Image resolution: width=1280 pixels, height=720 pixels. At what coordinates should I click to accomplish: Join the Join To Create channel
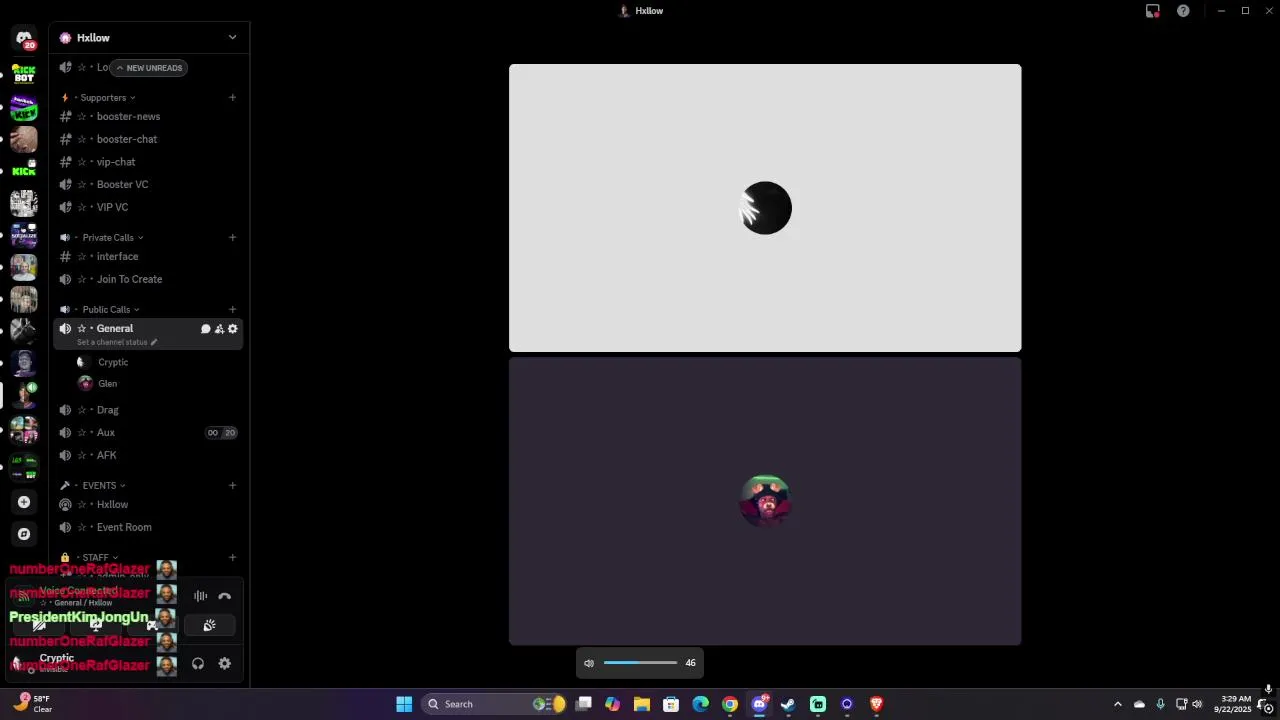tap(148, 280)
